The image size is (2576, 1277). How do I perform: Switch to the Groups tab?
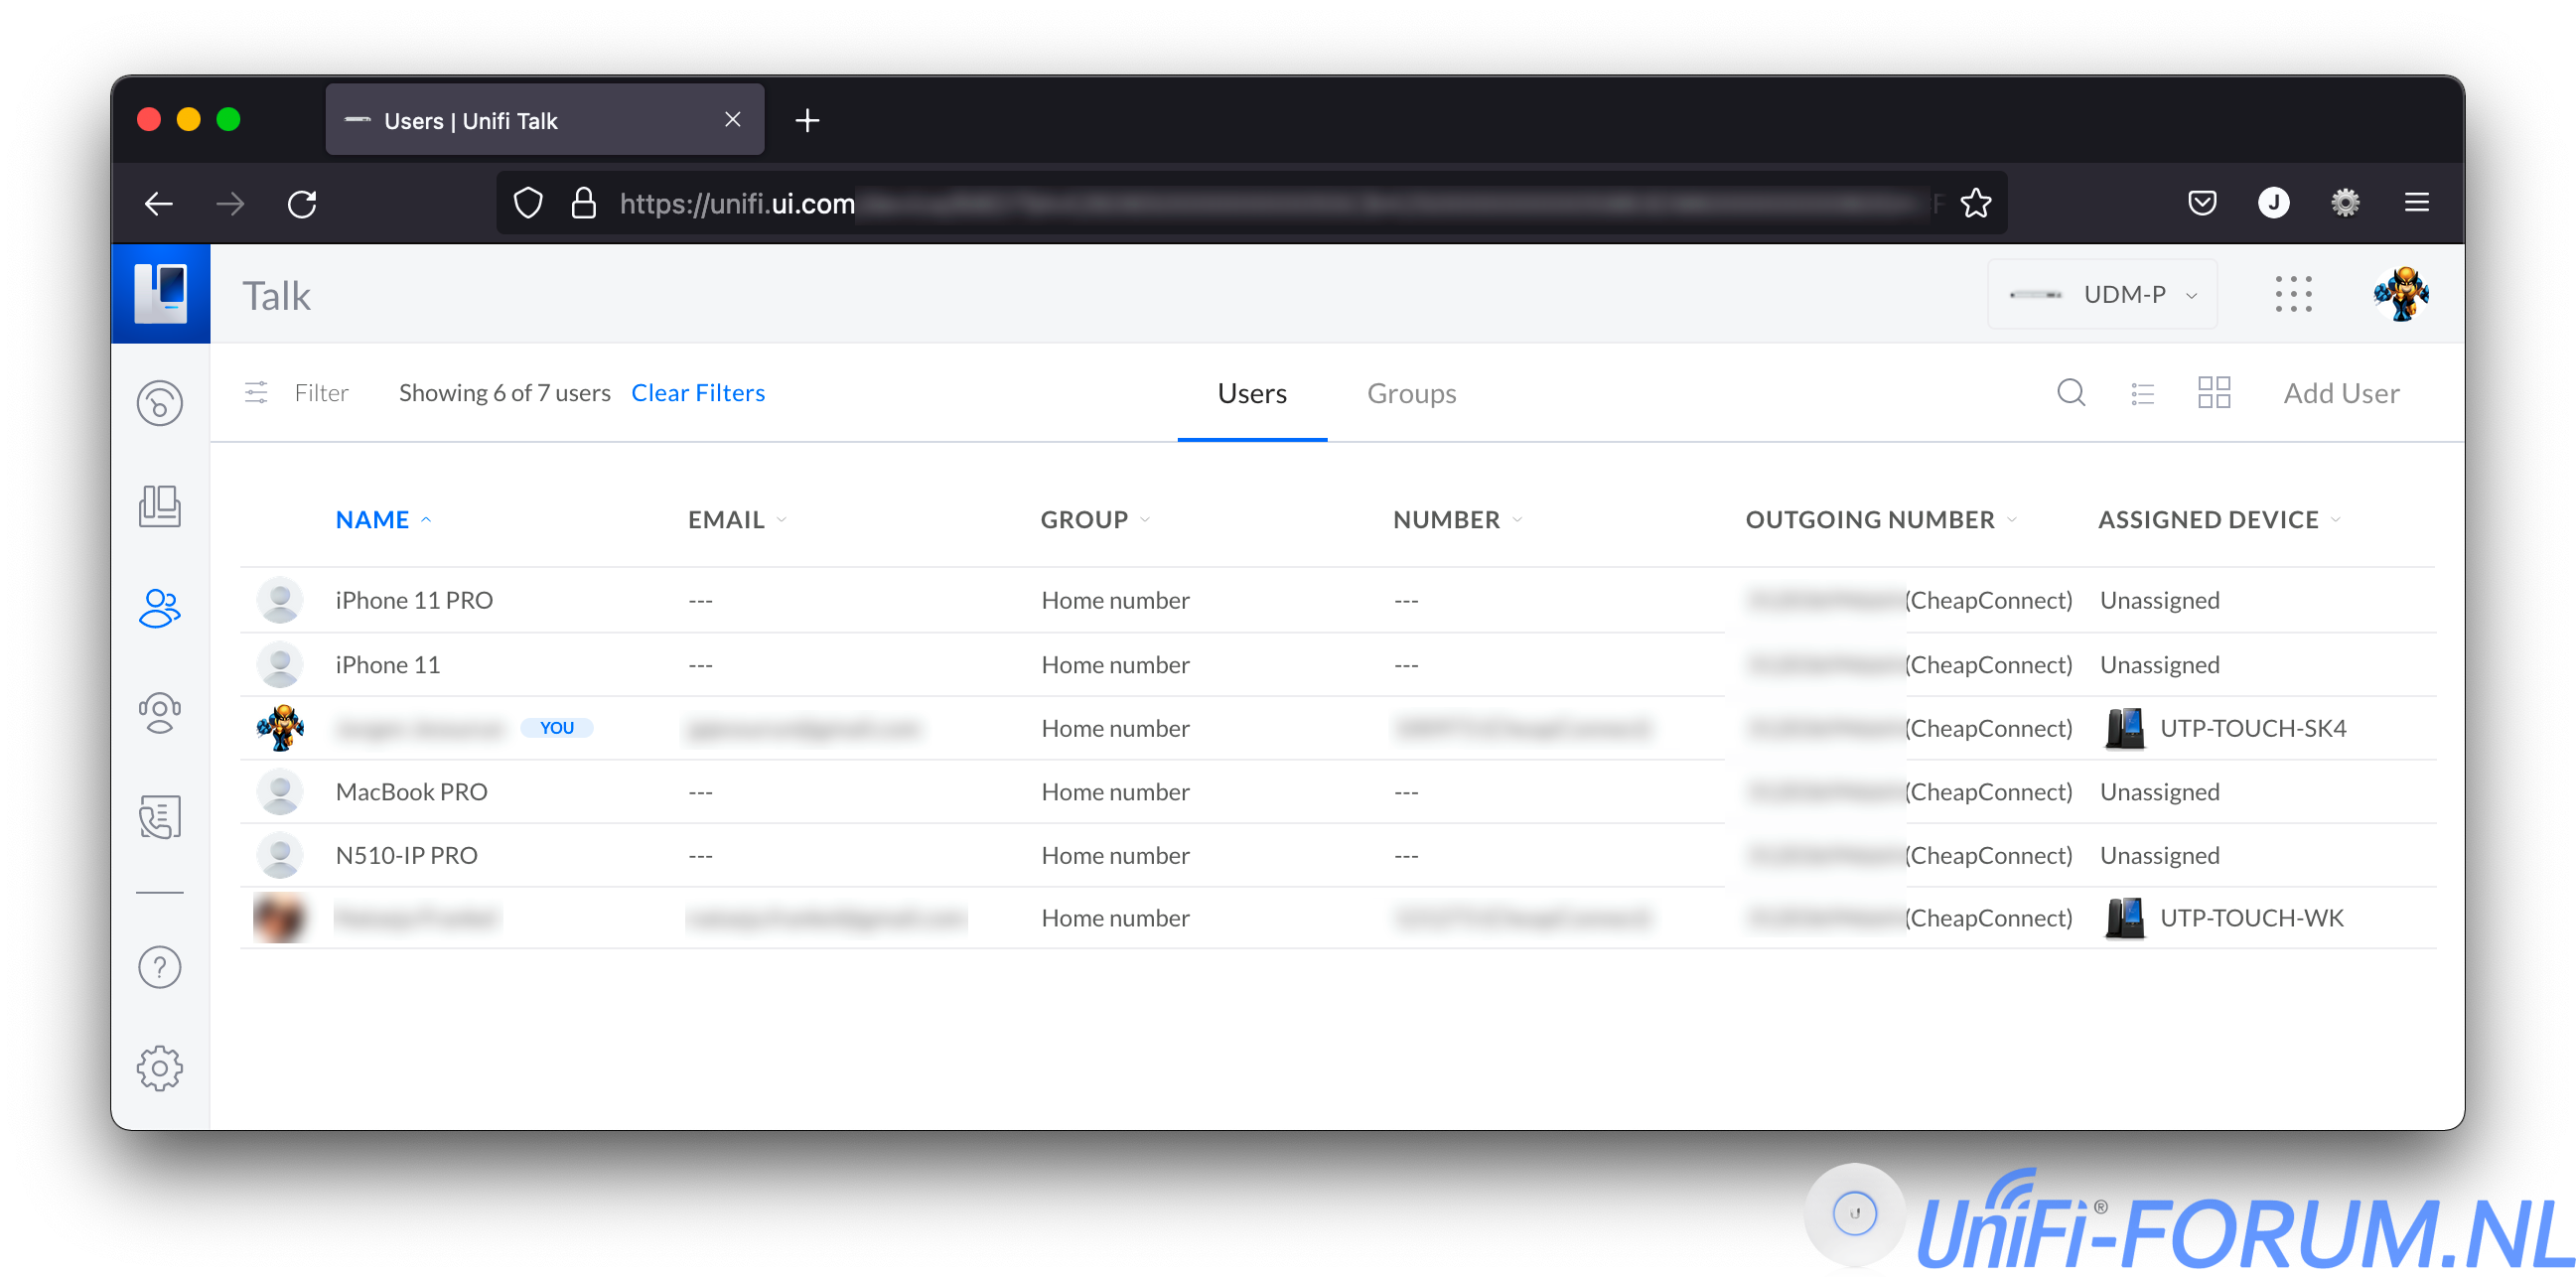click(x=1411, y=393)
